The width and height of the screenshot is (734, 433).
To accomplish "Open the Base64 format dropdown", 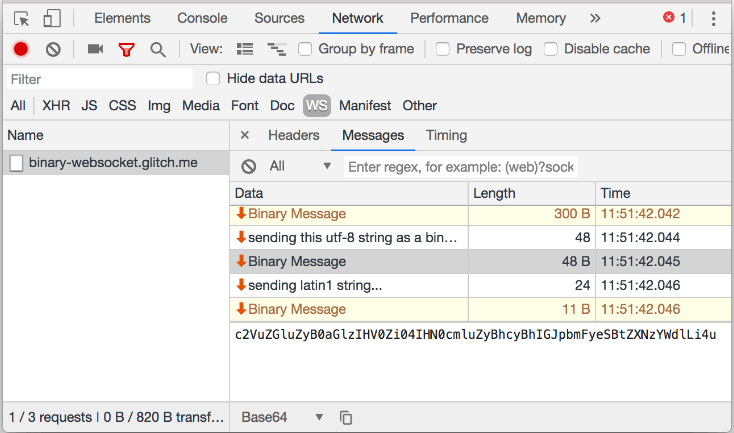I will 283,417.
